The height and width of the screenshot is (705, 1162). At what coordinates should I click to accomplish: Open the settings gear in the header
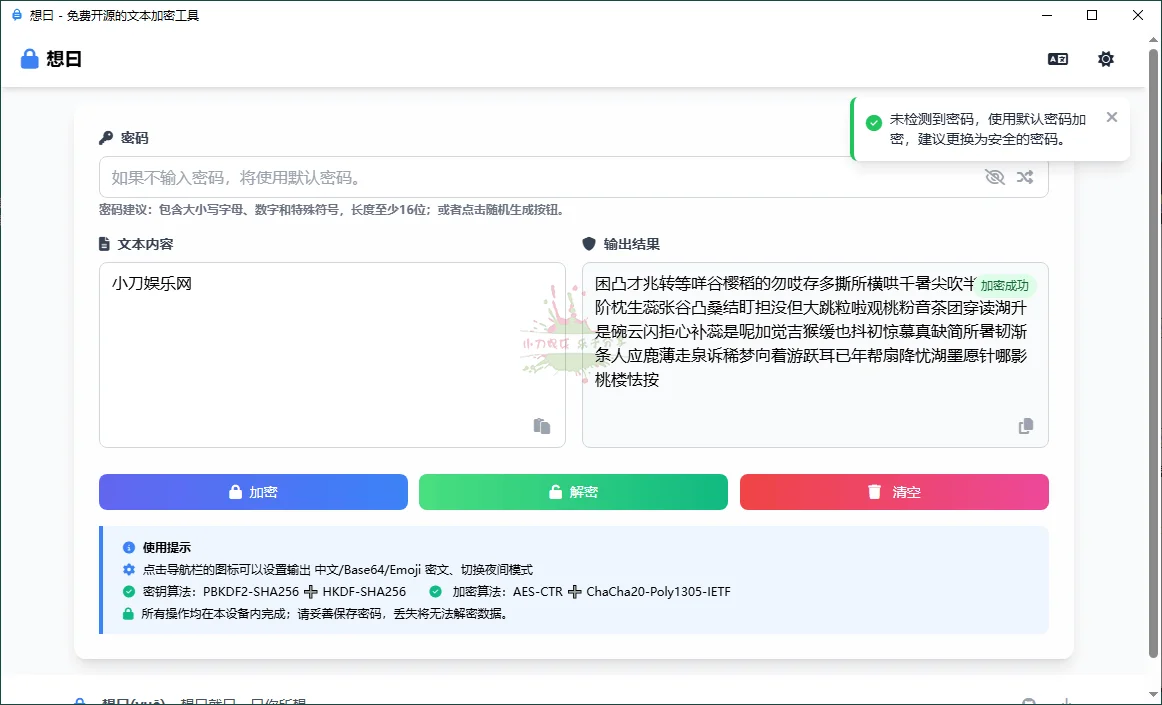1105,58
